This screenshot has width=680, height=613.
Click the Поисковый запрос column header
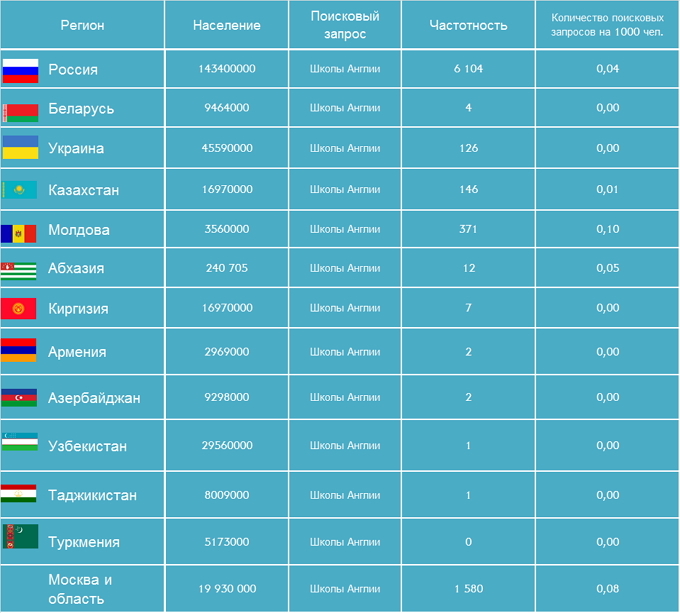(345, 25)
